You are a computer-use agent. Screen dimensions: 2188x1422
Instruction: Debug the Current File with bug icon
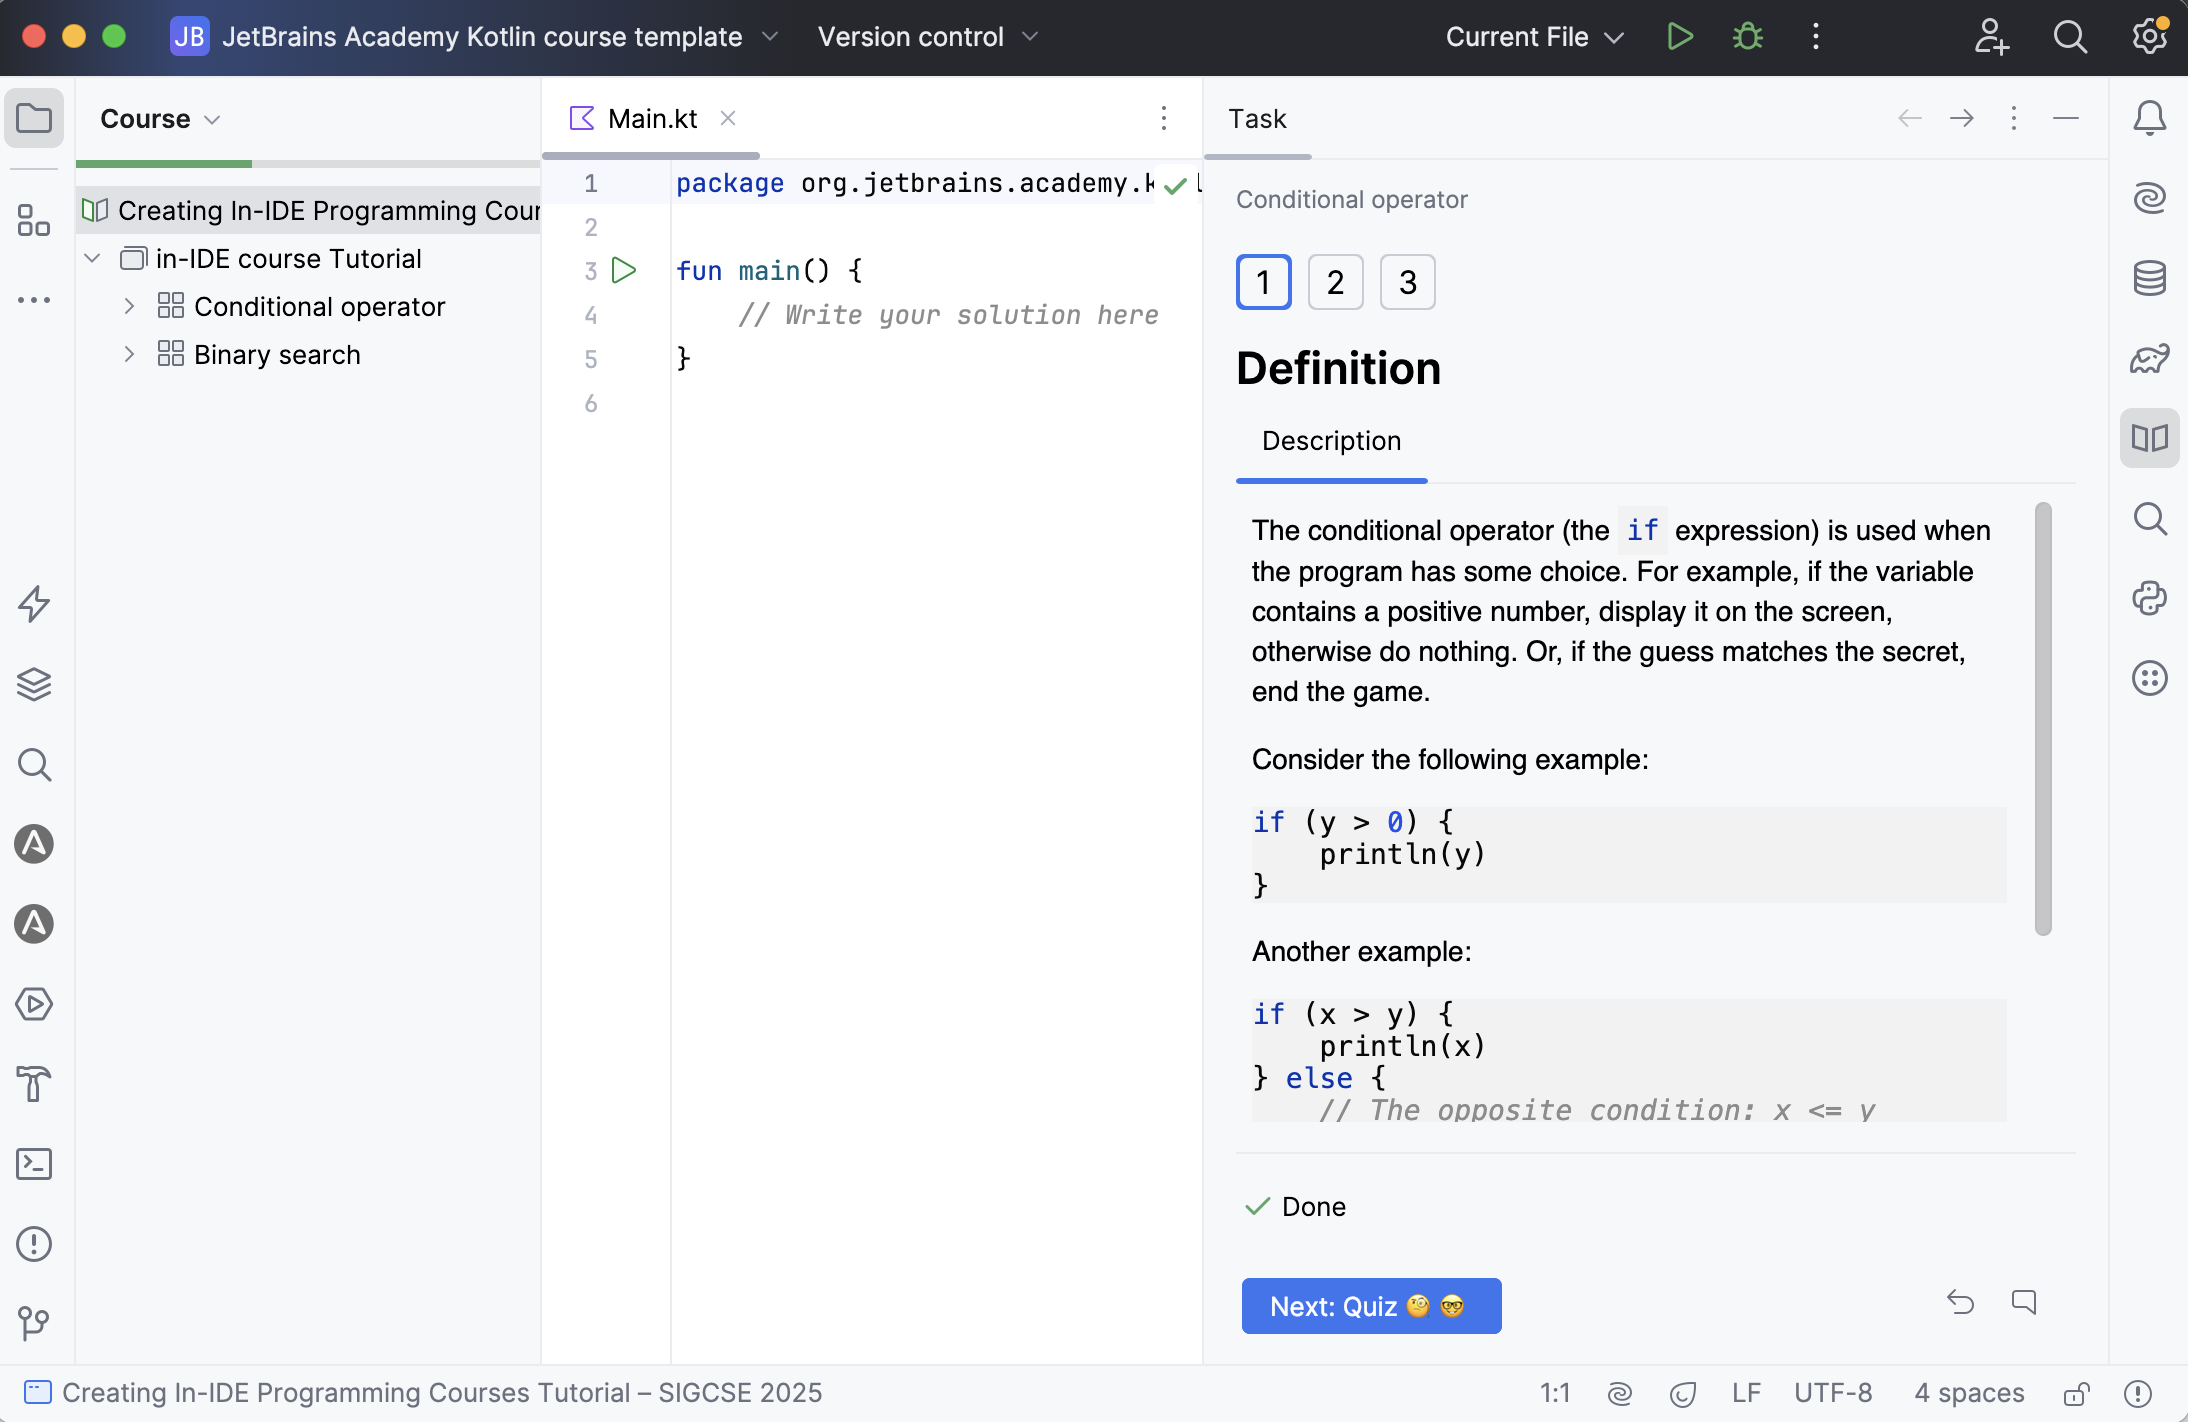coord(1748,37)
